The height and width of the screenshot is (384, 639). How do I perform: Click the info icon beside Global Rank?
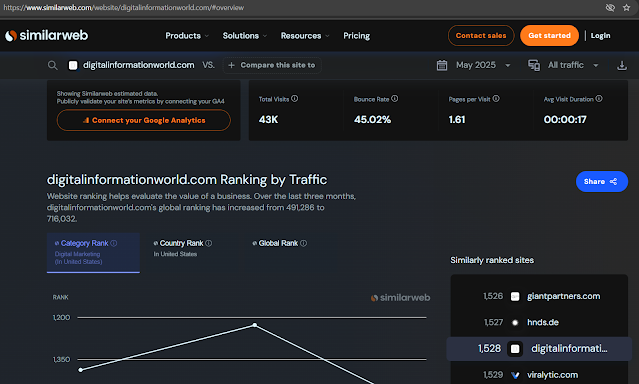click(x=304, y=243)
